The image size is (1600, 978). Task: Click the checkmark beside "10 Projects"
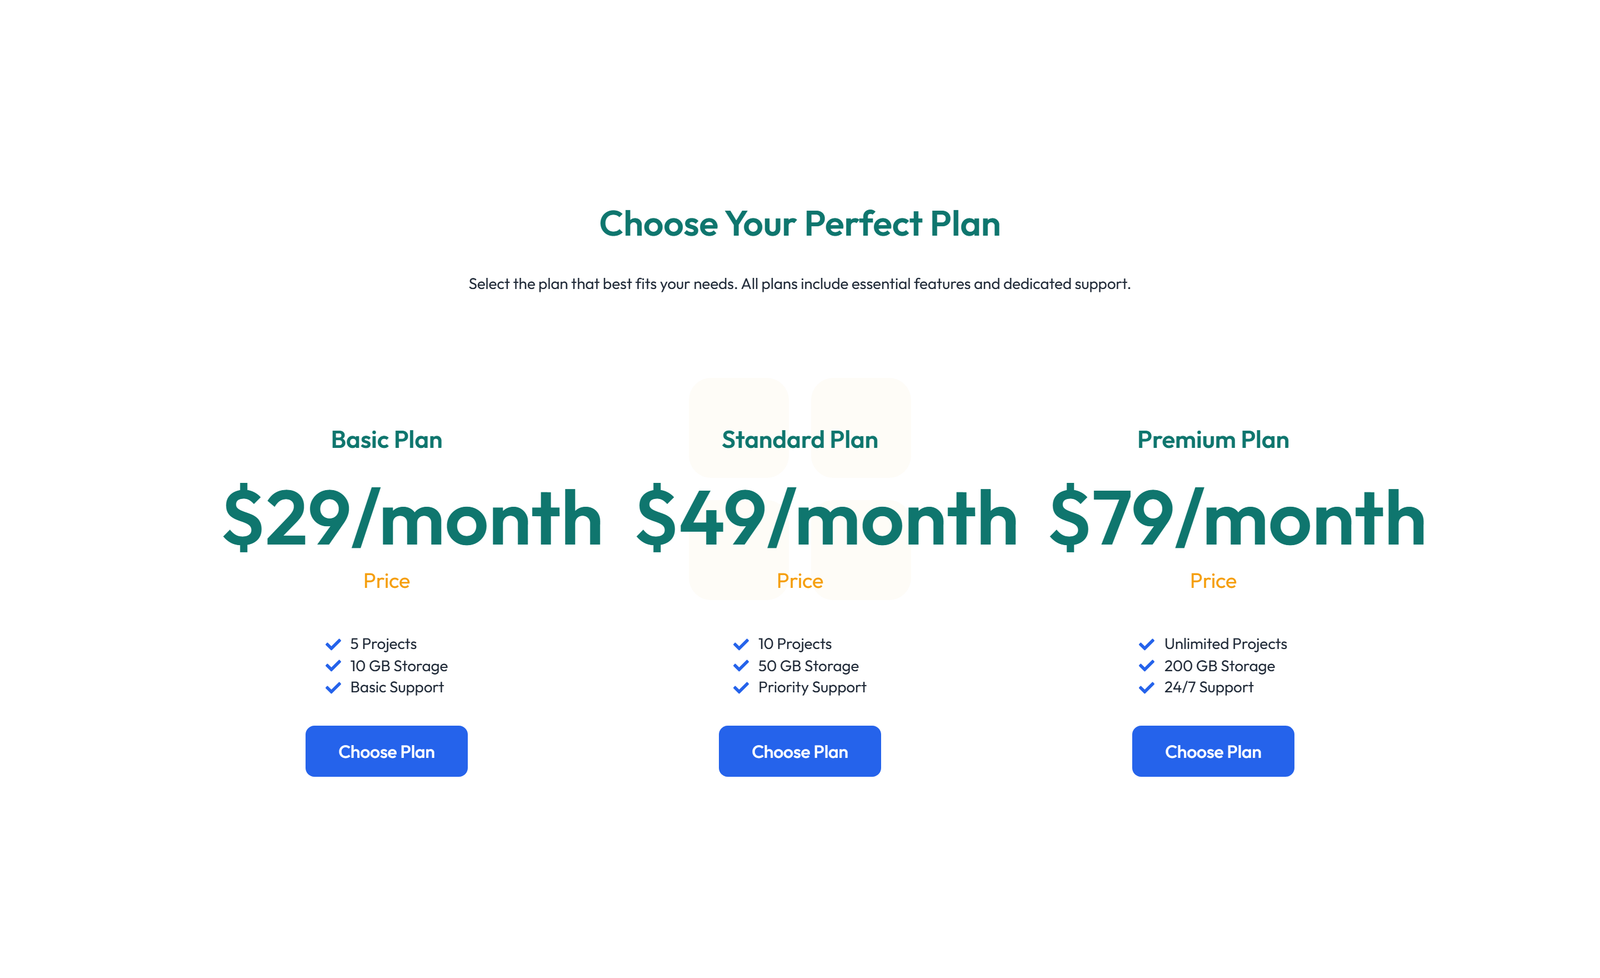741,644
